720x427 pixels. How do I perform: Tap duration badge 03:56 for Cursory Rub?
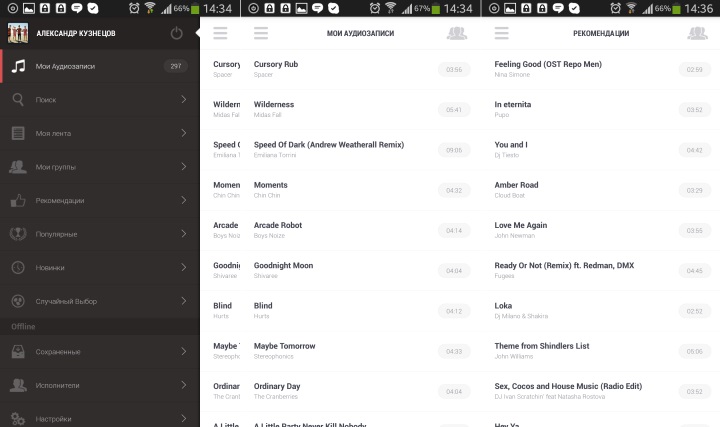(454, 70)
